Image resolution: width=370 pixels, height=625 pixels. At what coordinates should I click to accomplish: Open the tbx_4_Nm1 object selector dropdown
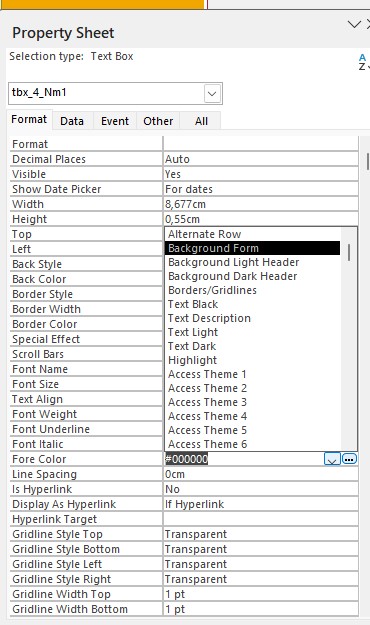[x=212, y=94]
